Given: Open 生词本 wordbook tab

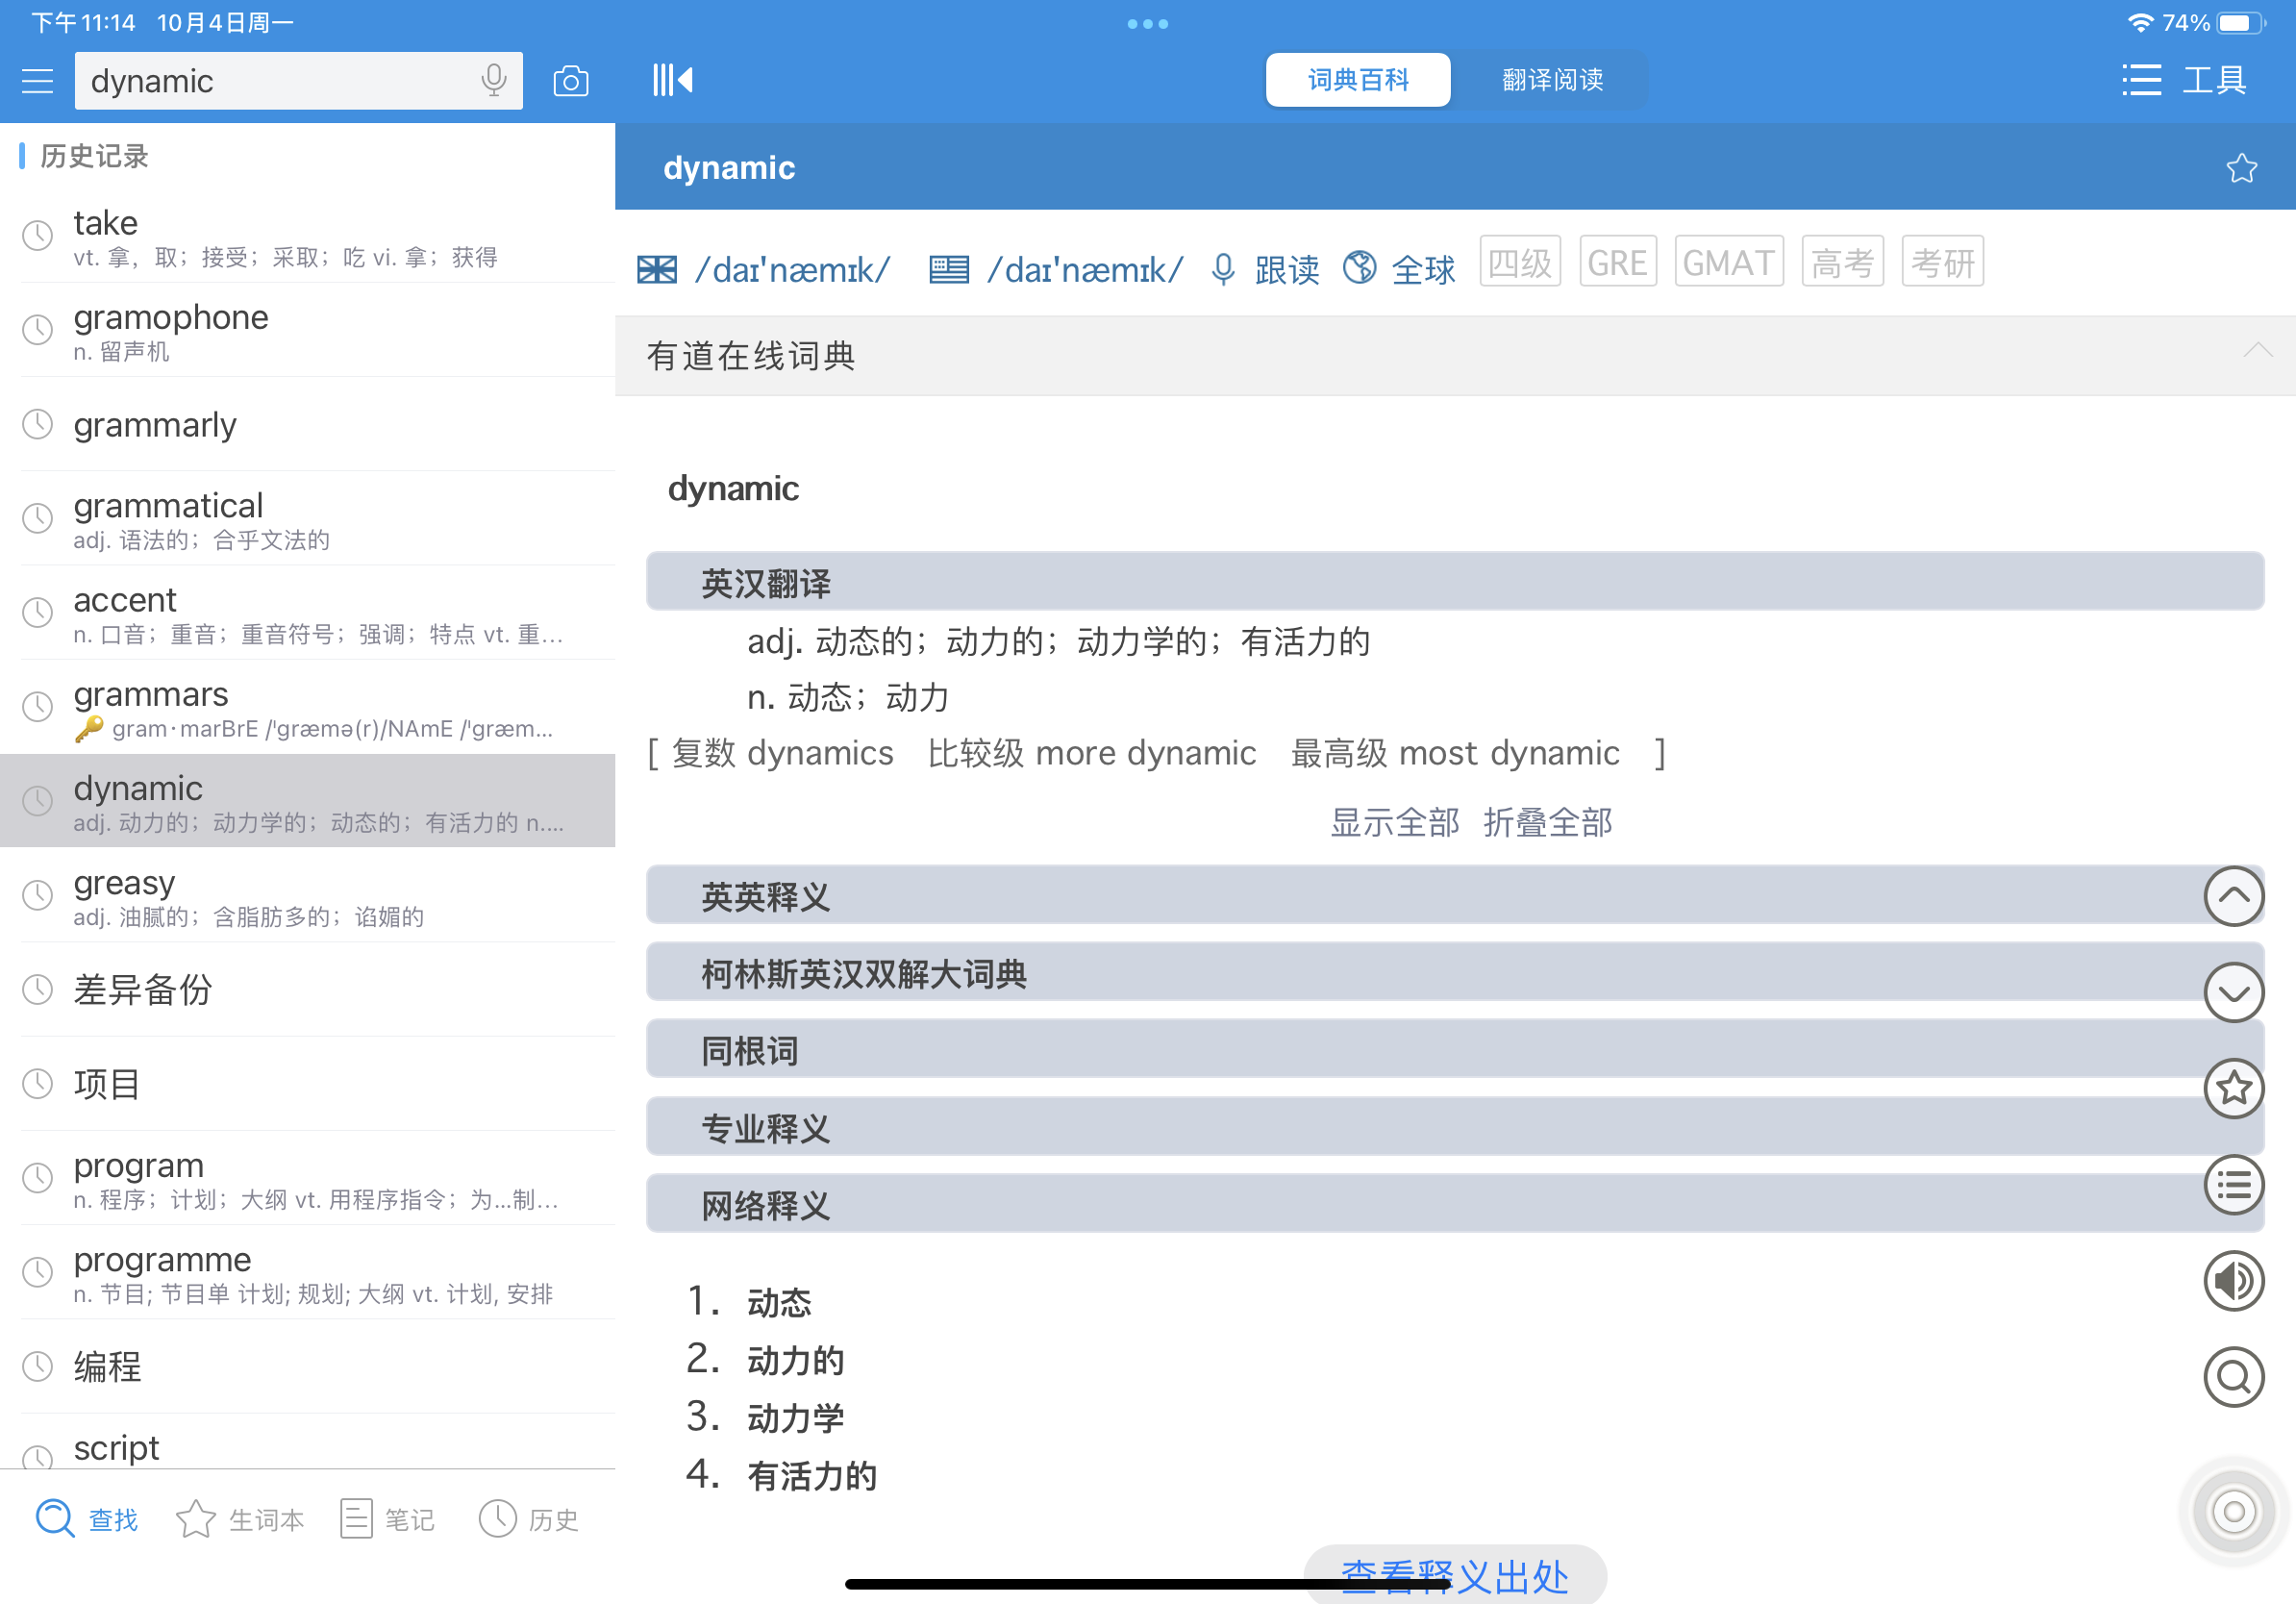Looking at the screenshot, I should 240,1519.
